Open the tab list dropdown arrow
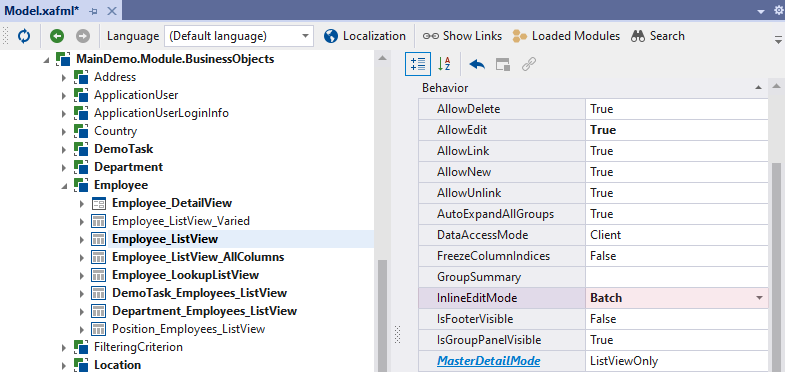Image resolution: width=785 pixels, height=372 pixels. click(x=761, y=11)
